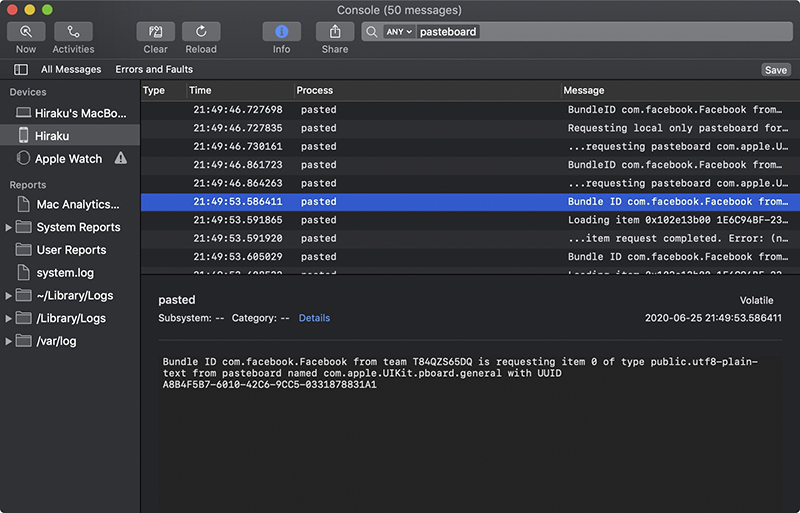Open the Share menu icon

[x=335, y=32]
